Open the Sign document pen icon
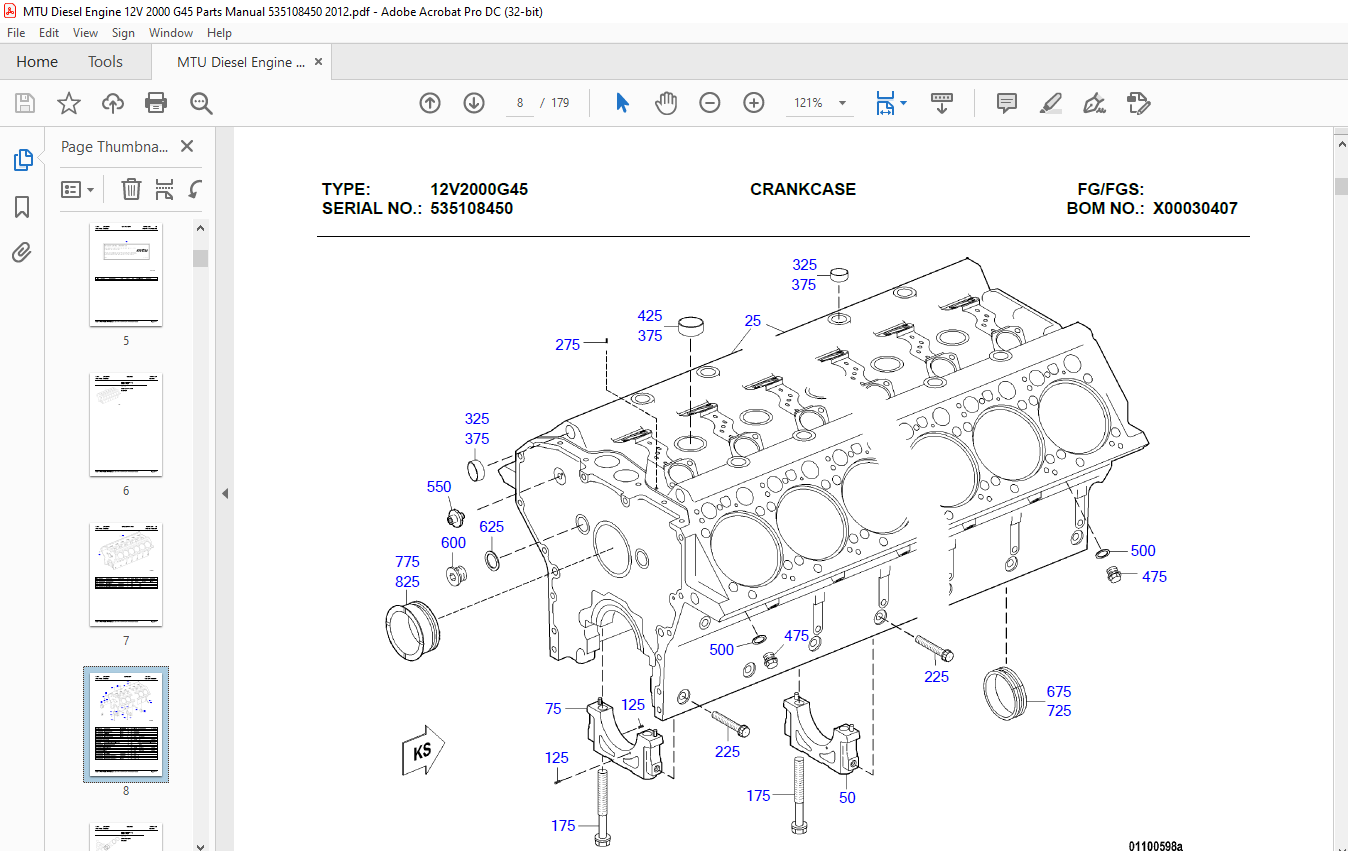This screenshot has width=1348, height=851. click(x=1094, y=102)
